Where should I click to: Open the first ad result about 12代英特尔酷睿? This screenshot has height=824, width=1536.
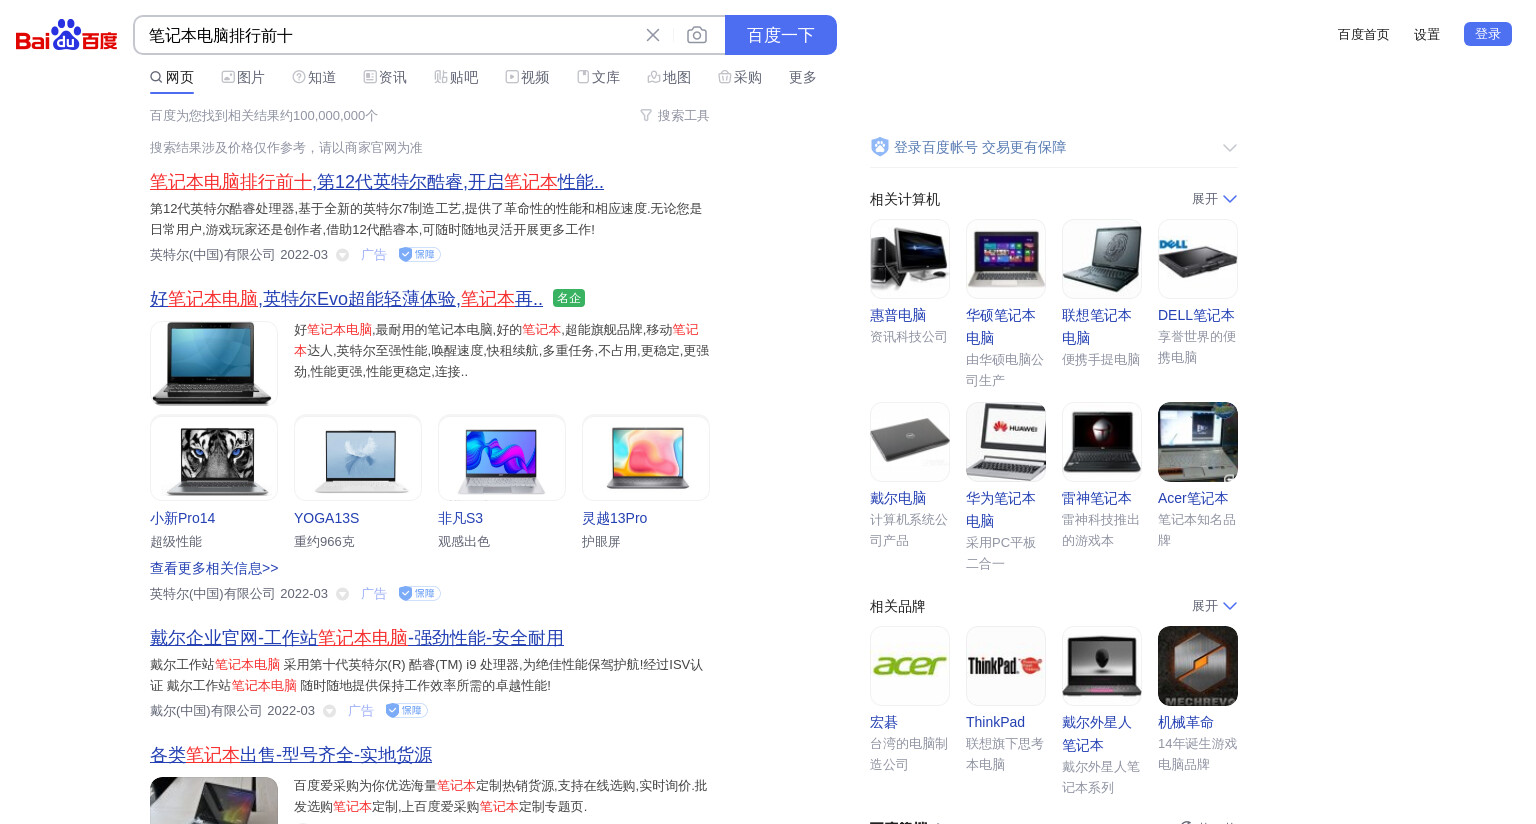coord(377,182)
